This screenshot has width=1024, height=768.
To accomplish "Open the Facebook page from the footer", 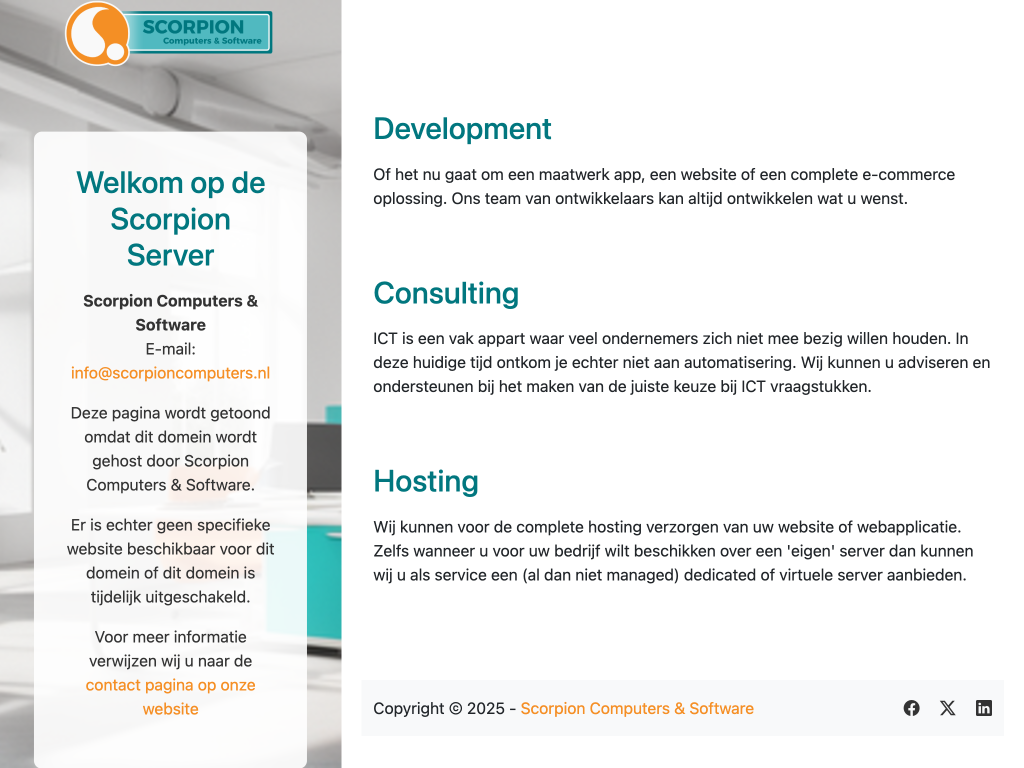I will (911, 708).
